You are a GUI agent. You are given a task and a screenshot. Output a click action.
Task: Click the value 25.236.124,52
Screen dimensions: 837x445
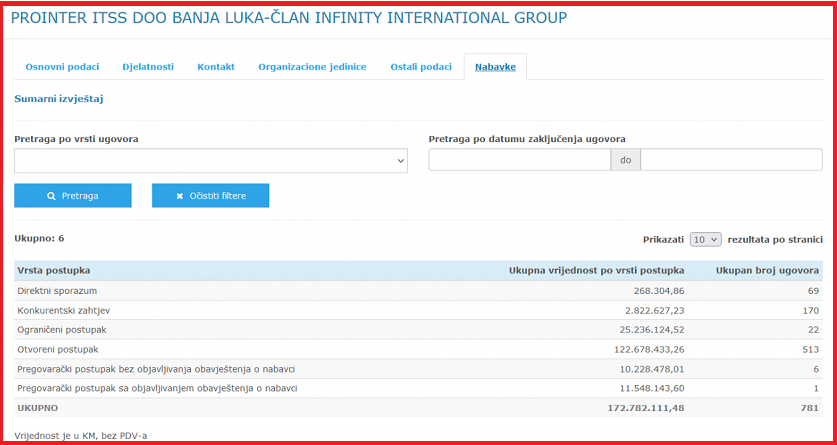[651, 330]
